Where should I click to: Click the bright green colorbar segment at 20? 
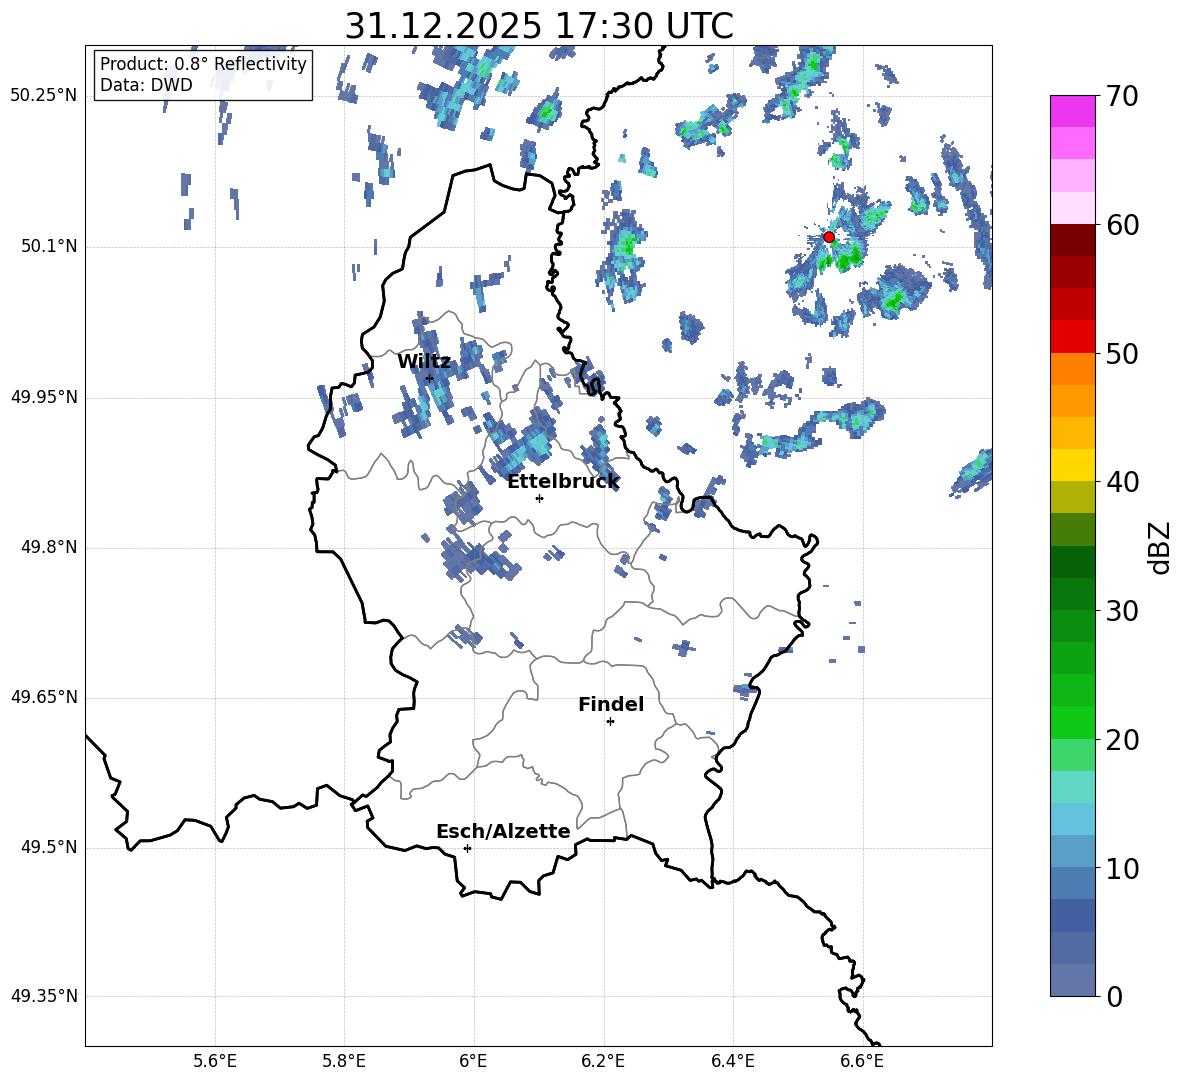(x=1072, y=722)
